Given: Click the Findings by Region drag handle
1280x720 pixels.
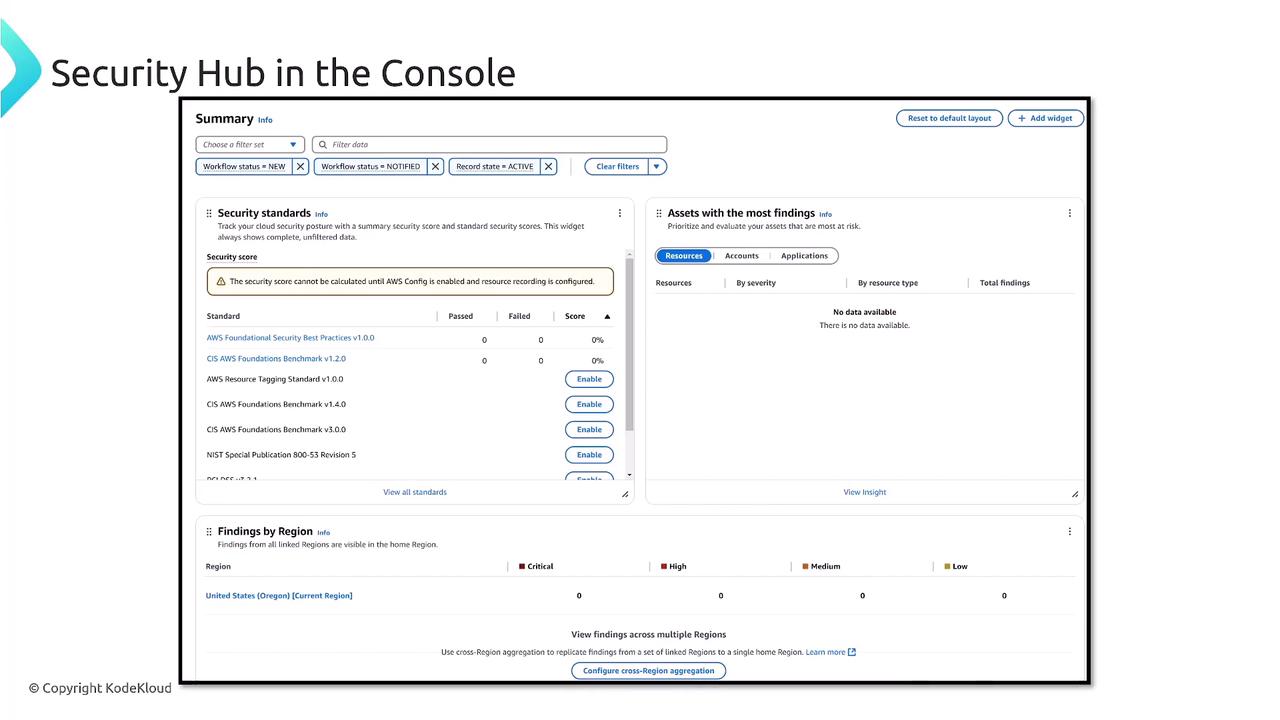Looking at the screenshot, I should coord(209,532).
